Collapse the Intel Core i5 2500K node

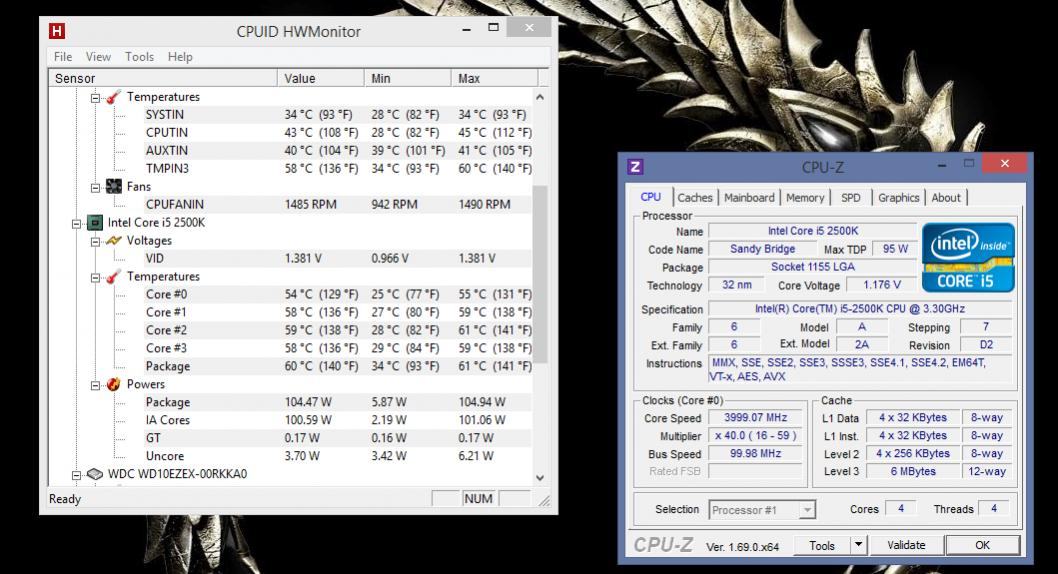(x=76, y=224)
